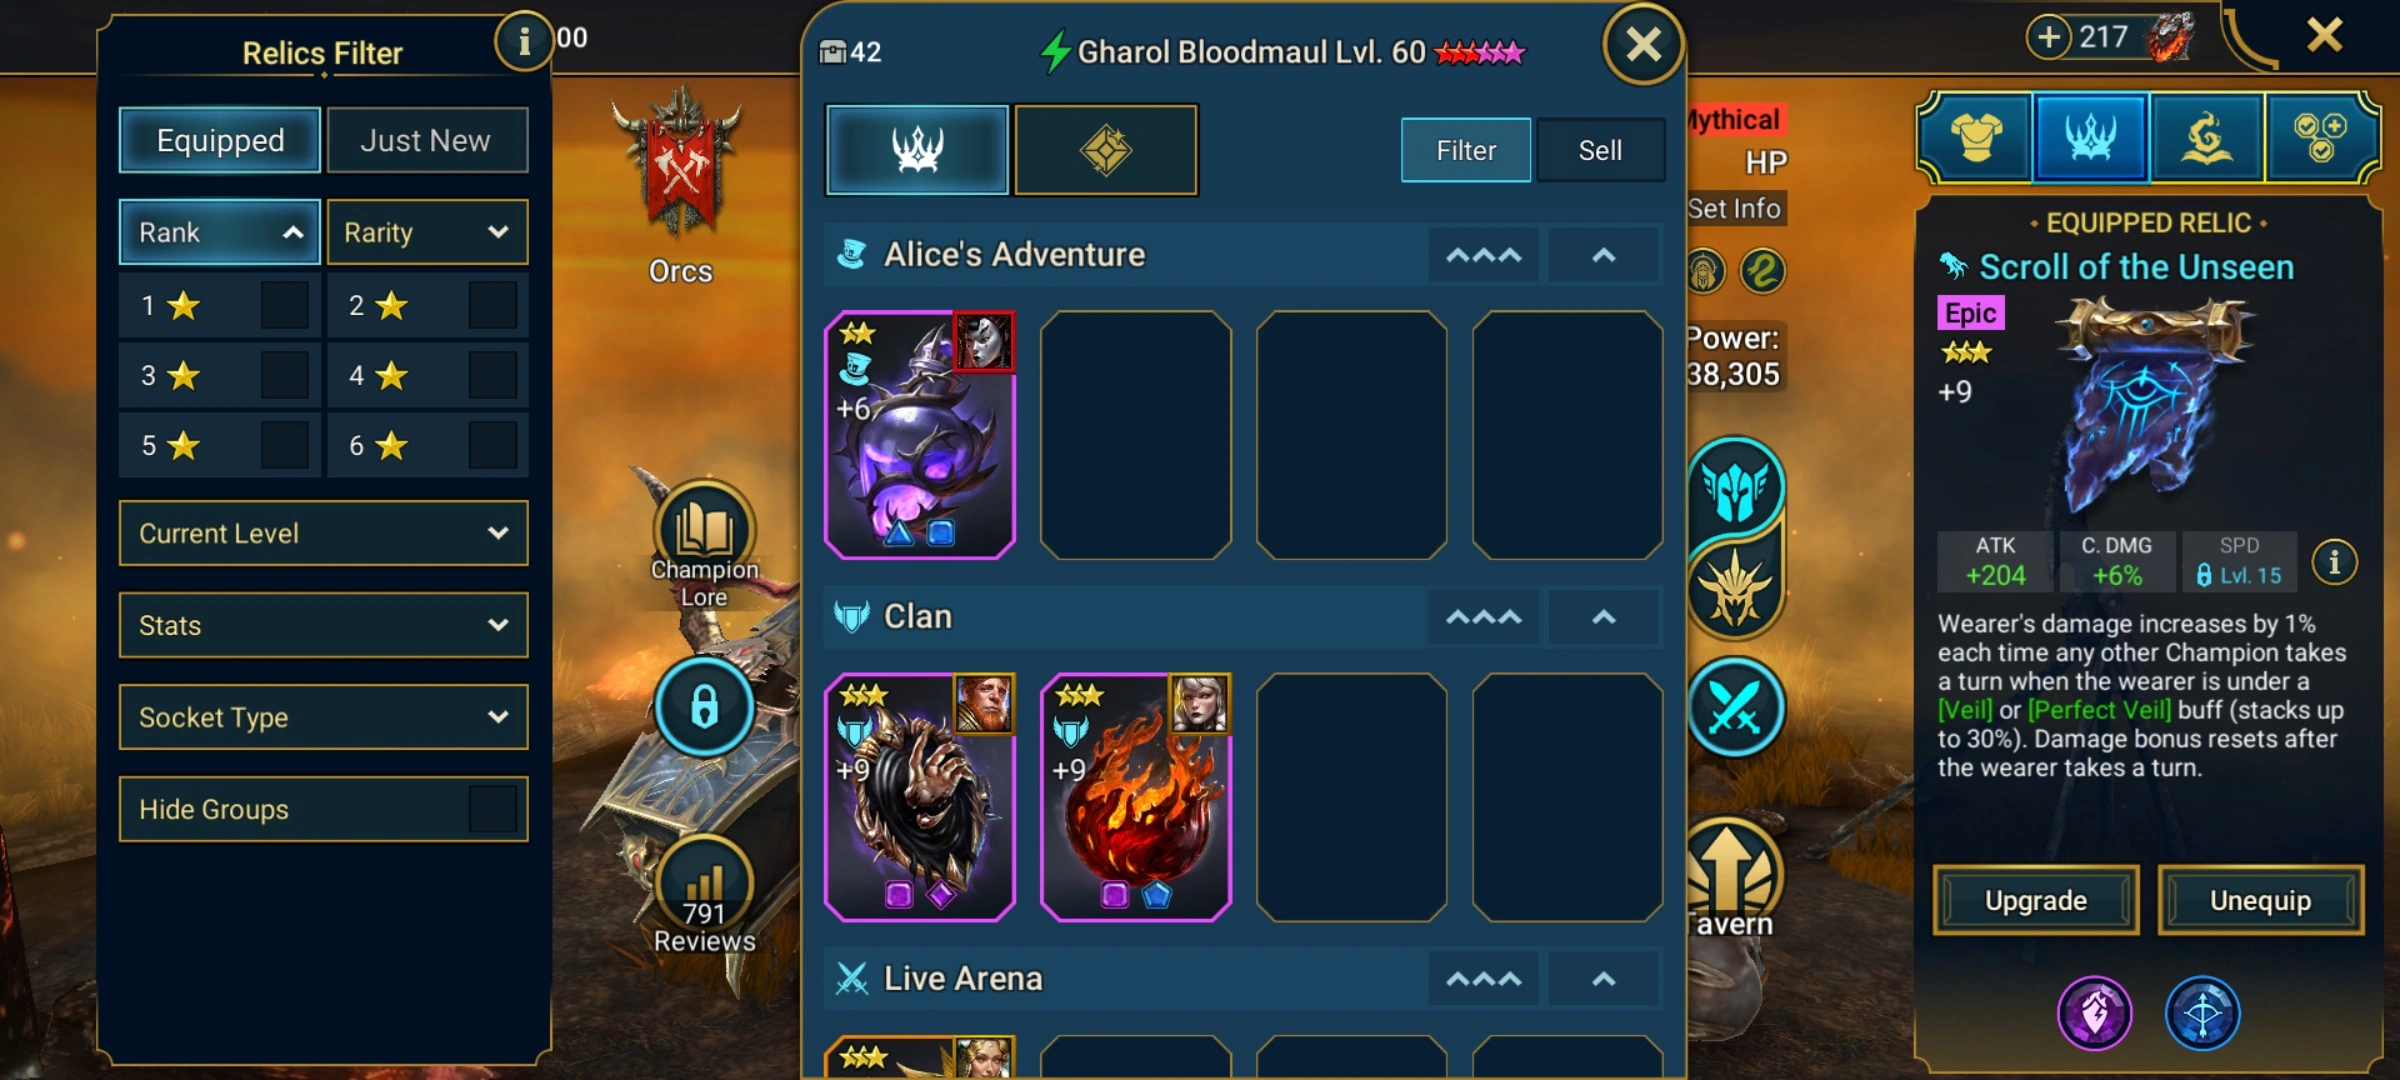The width and height of the screenshot is (2400, 1080).
Task: Switch to the diamond relic tab
Action: (1106, 150)
